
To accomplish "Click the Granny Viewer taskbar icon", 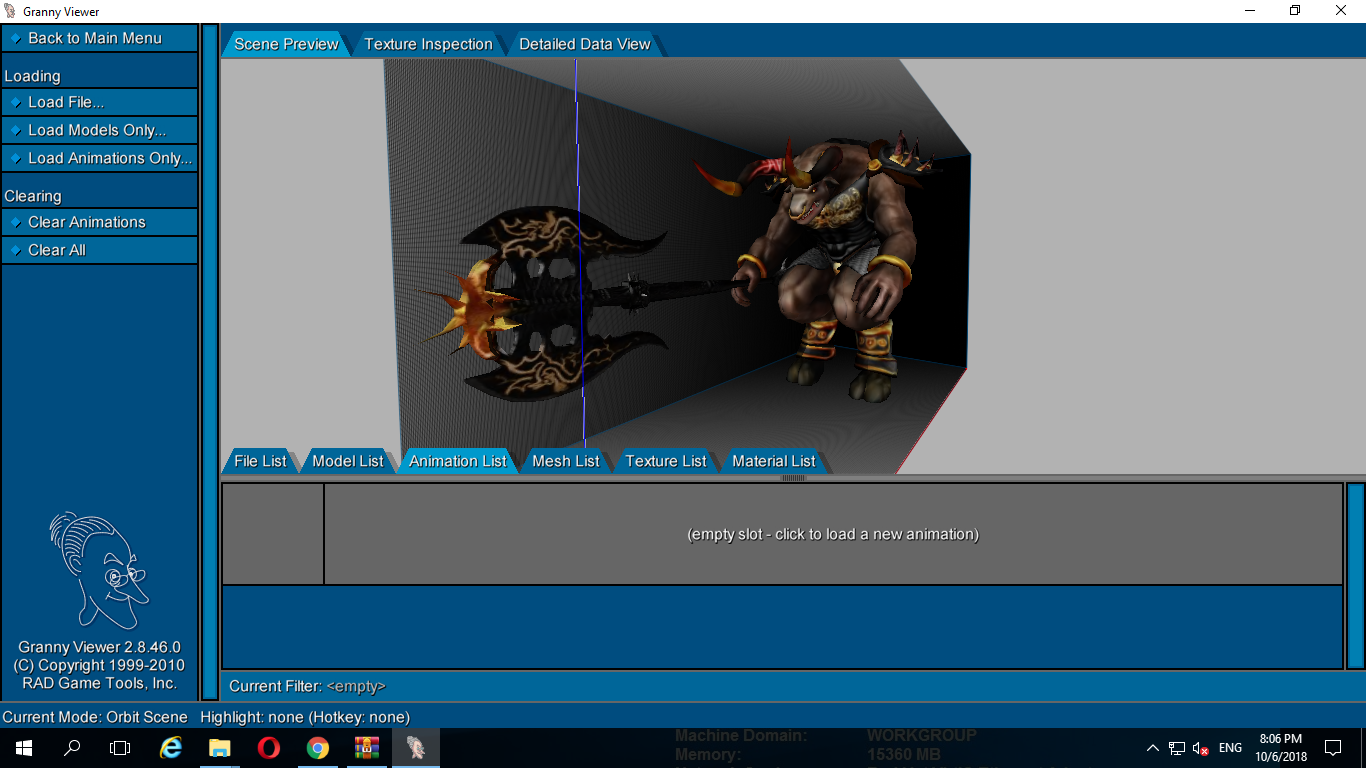I will (415, 747).
